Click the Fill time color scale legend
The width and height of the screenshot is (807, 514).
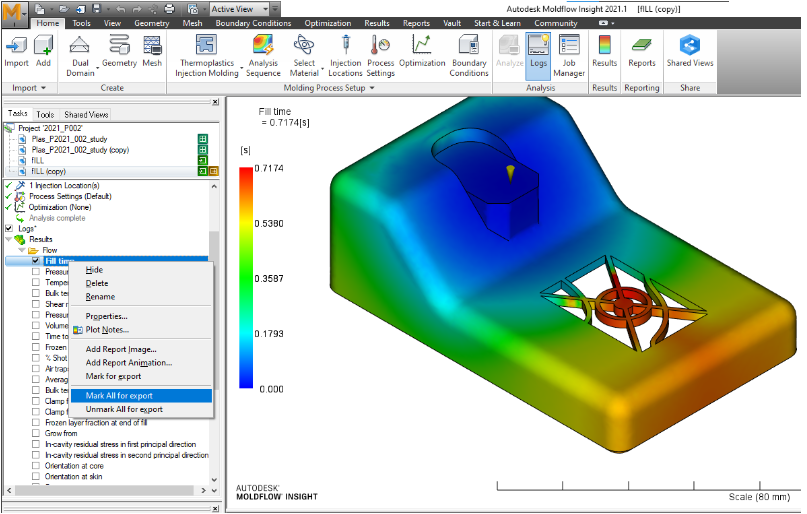point(246,277)
